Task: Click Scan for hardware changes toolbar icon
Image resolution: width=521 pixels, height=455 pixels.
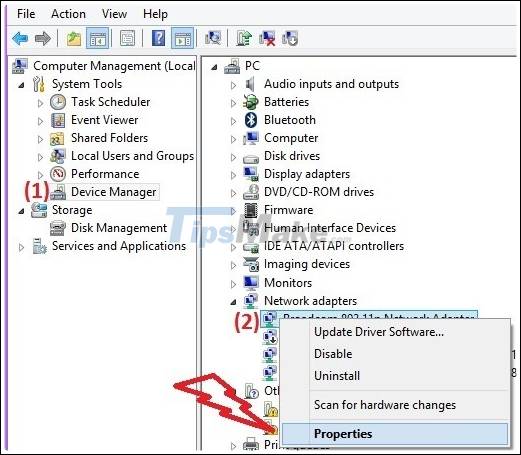Action: 213,38
